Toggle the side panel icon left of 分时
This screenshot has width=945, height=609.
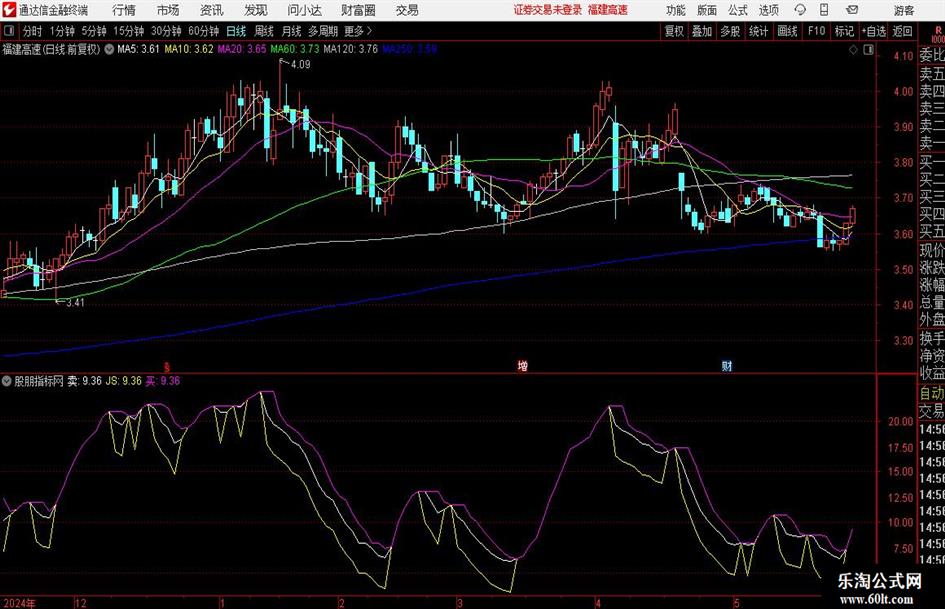(x=8, y=31)
